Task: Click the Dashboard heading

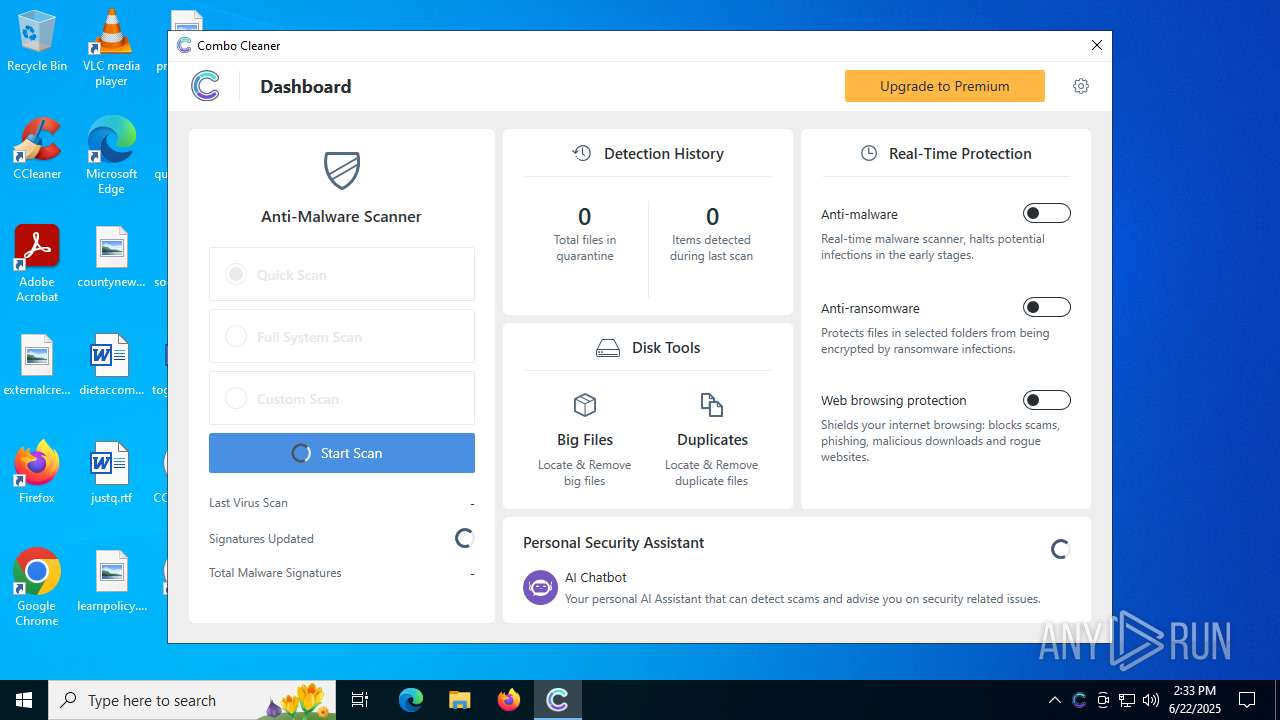Action: [306, 86]
